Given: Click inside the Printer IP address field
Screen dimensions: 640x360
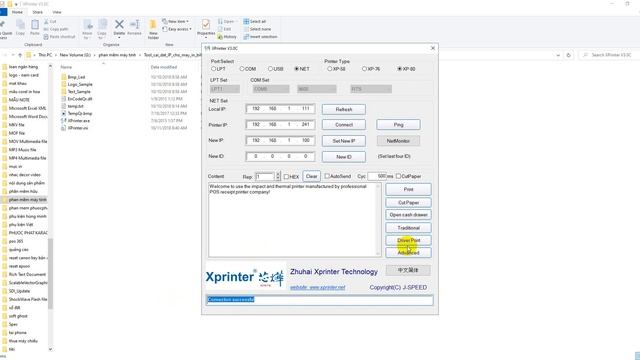Looking at the screenshot, I should [280, 124].
